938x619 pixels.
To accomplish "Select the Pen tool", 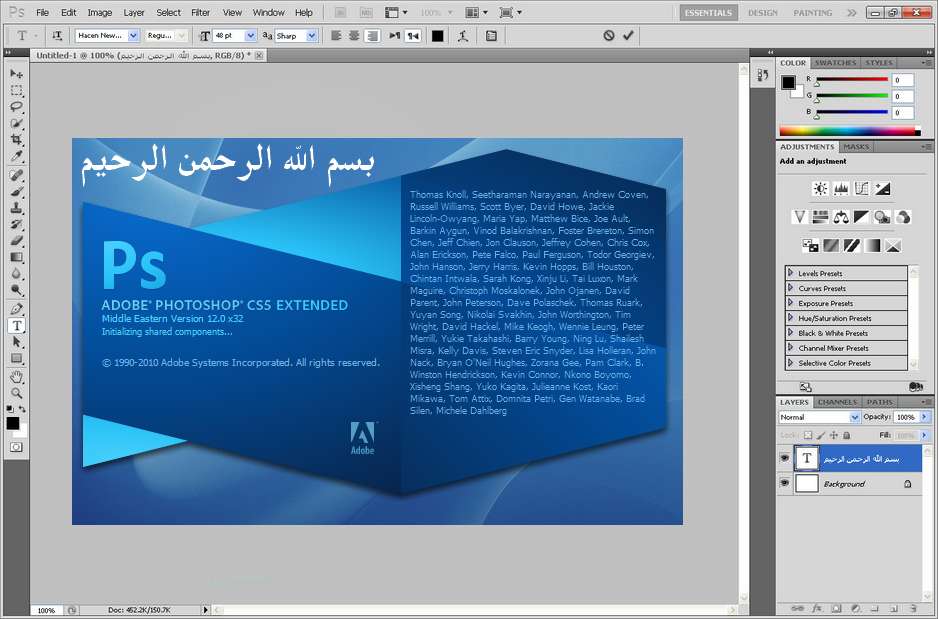I will pyautogui.click(x=17, y=309).
